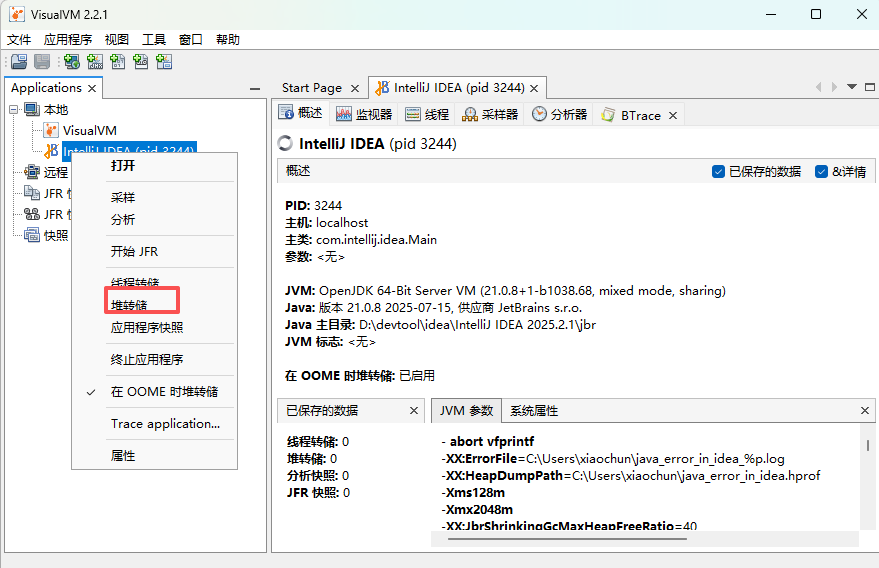Image resolution: width=879 pixels, height=568 pixels.
Task: Close the BTrace tab
Action: tap(673, 116)
